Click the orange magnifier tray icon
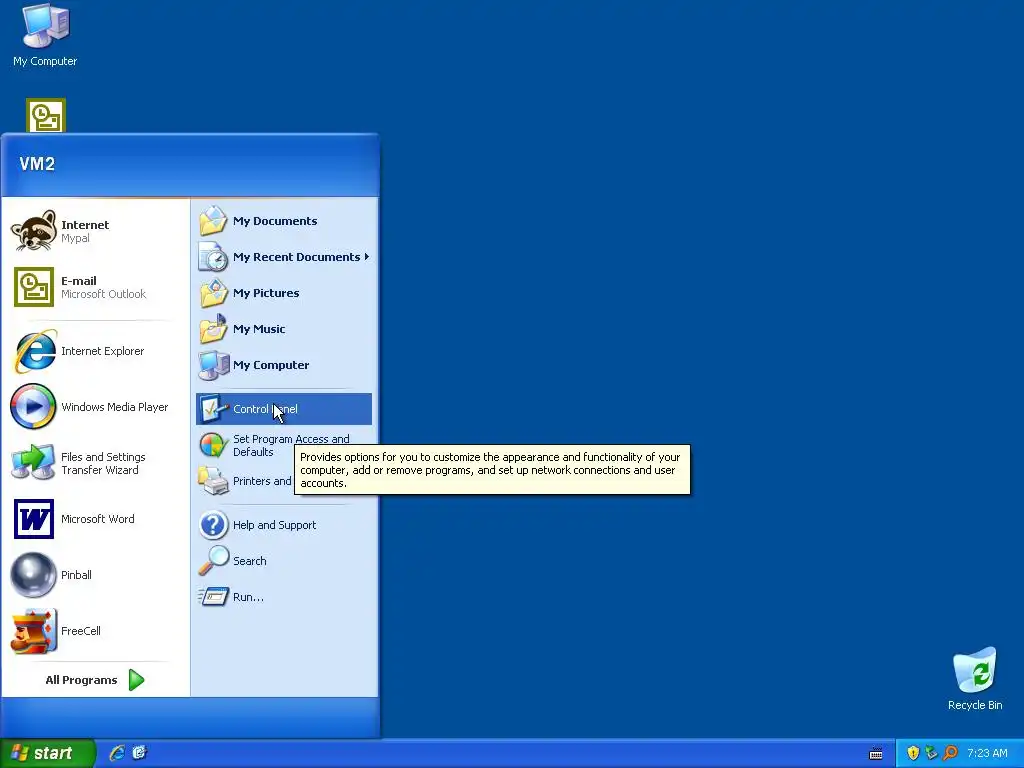Screen dimensions: 1024x768 click(x=950, y=753)
